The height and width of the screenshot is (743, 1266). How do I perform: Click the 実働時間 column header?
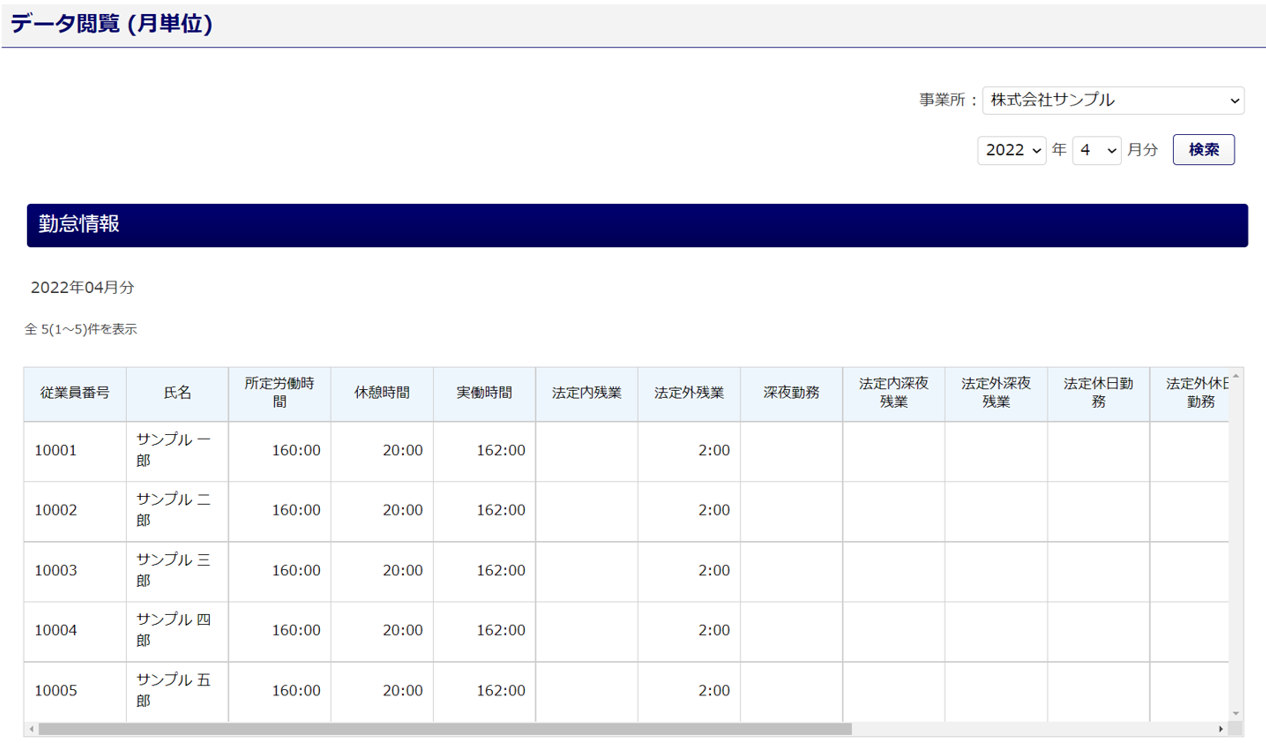(484, 393)
